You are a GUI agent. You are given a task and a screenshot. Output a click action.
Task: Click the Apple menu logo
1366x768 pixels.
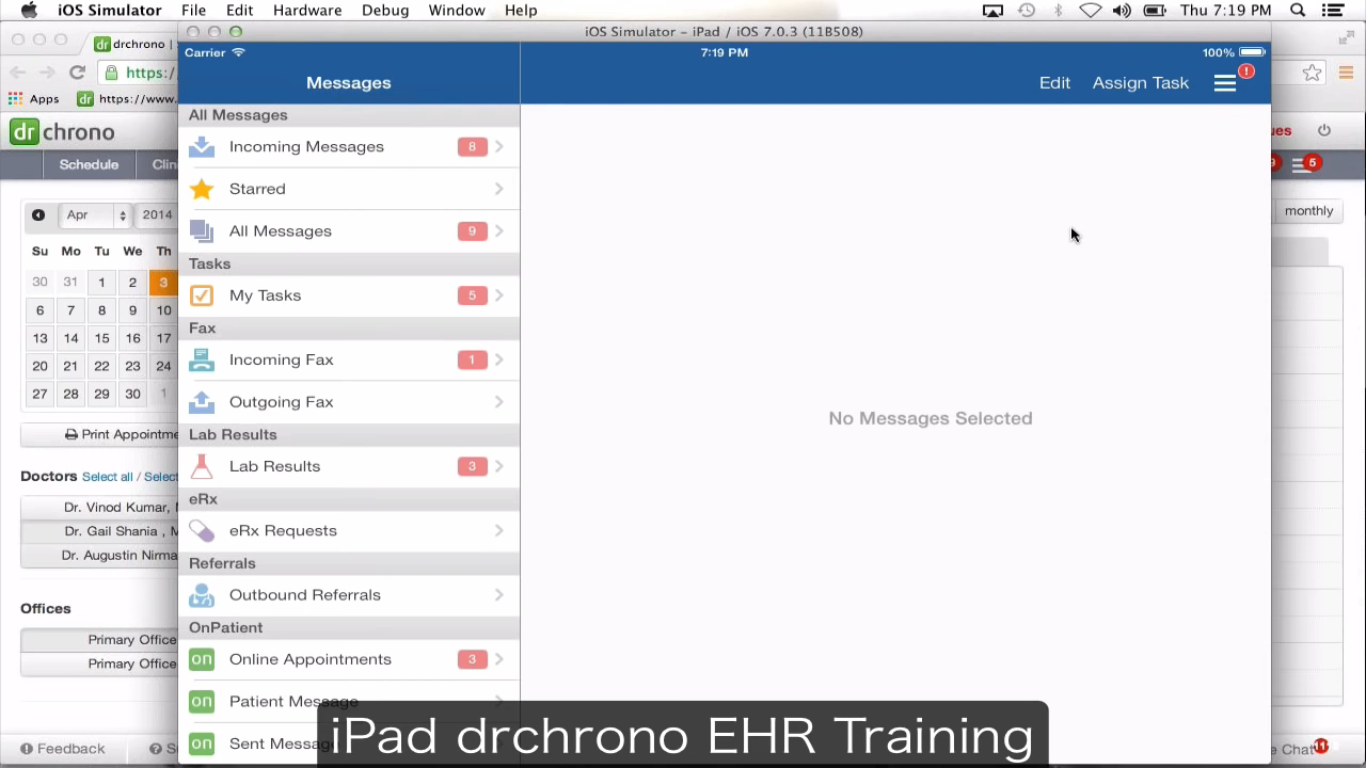pyautogui.click(x=29, y=10)
